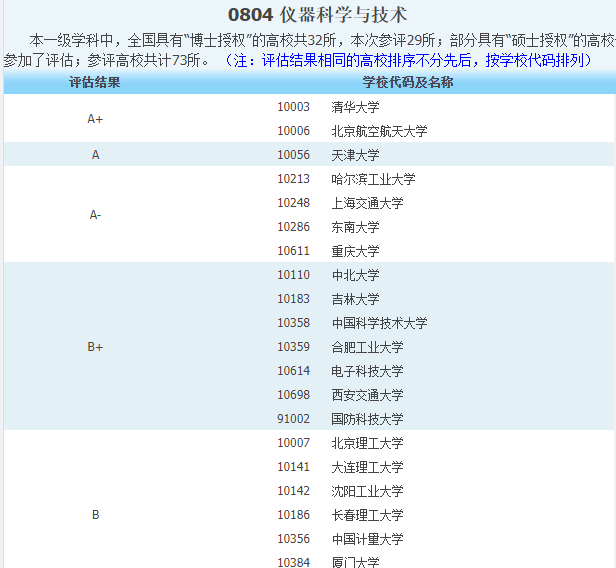Image resolution: width=616 pixels, height=568 pixels.
Task: Select school code 10213
Action: coord(293,179)
